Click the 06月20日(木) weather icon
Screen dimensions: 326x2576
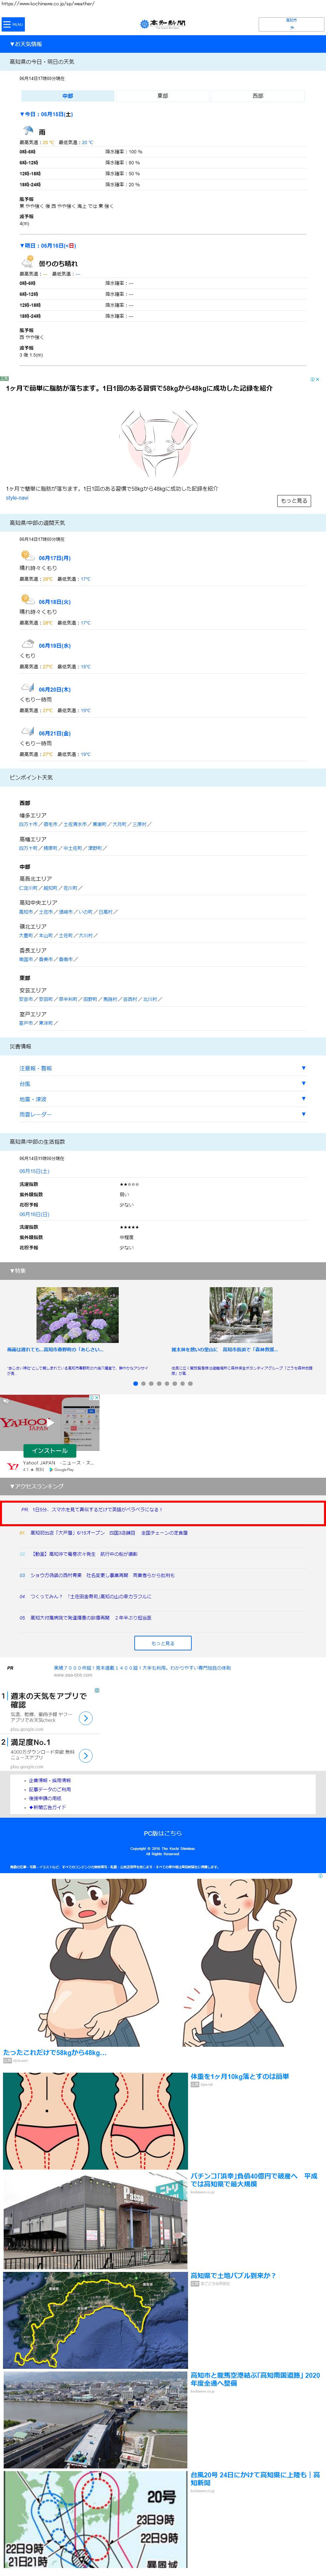click(28, 688)
